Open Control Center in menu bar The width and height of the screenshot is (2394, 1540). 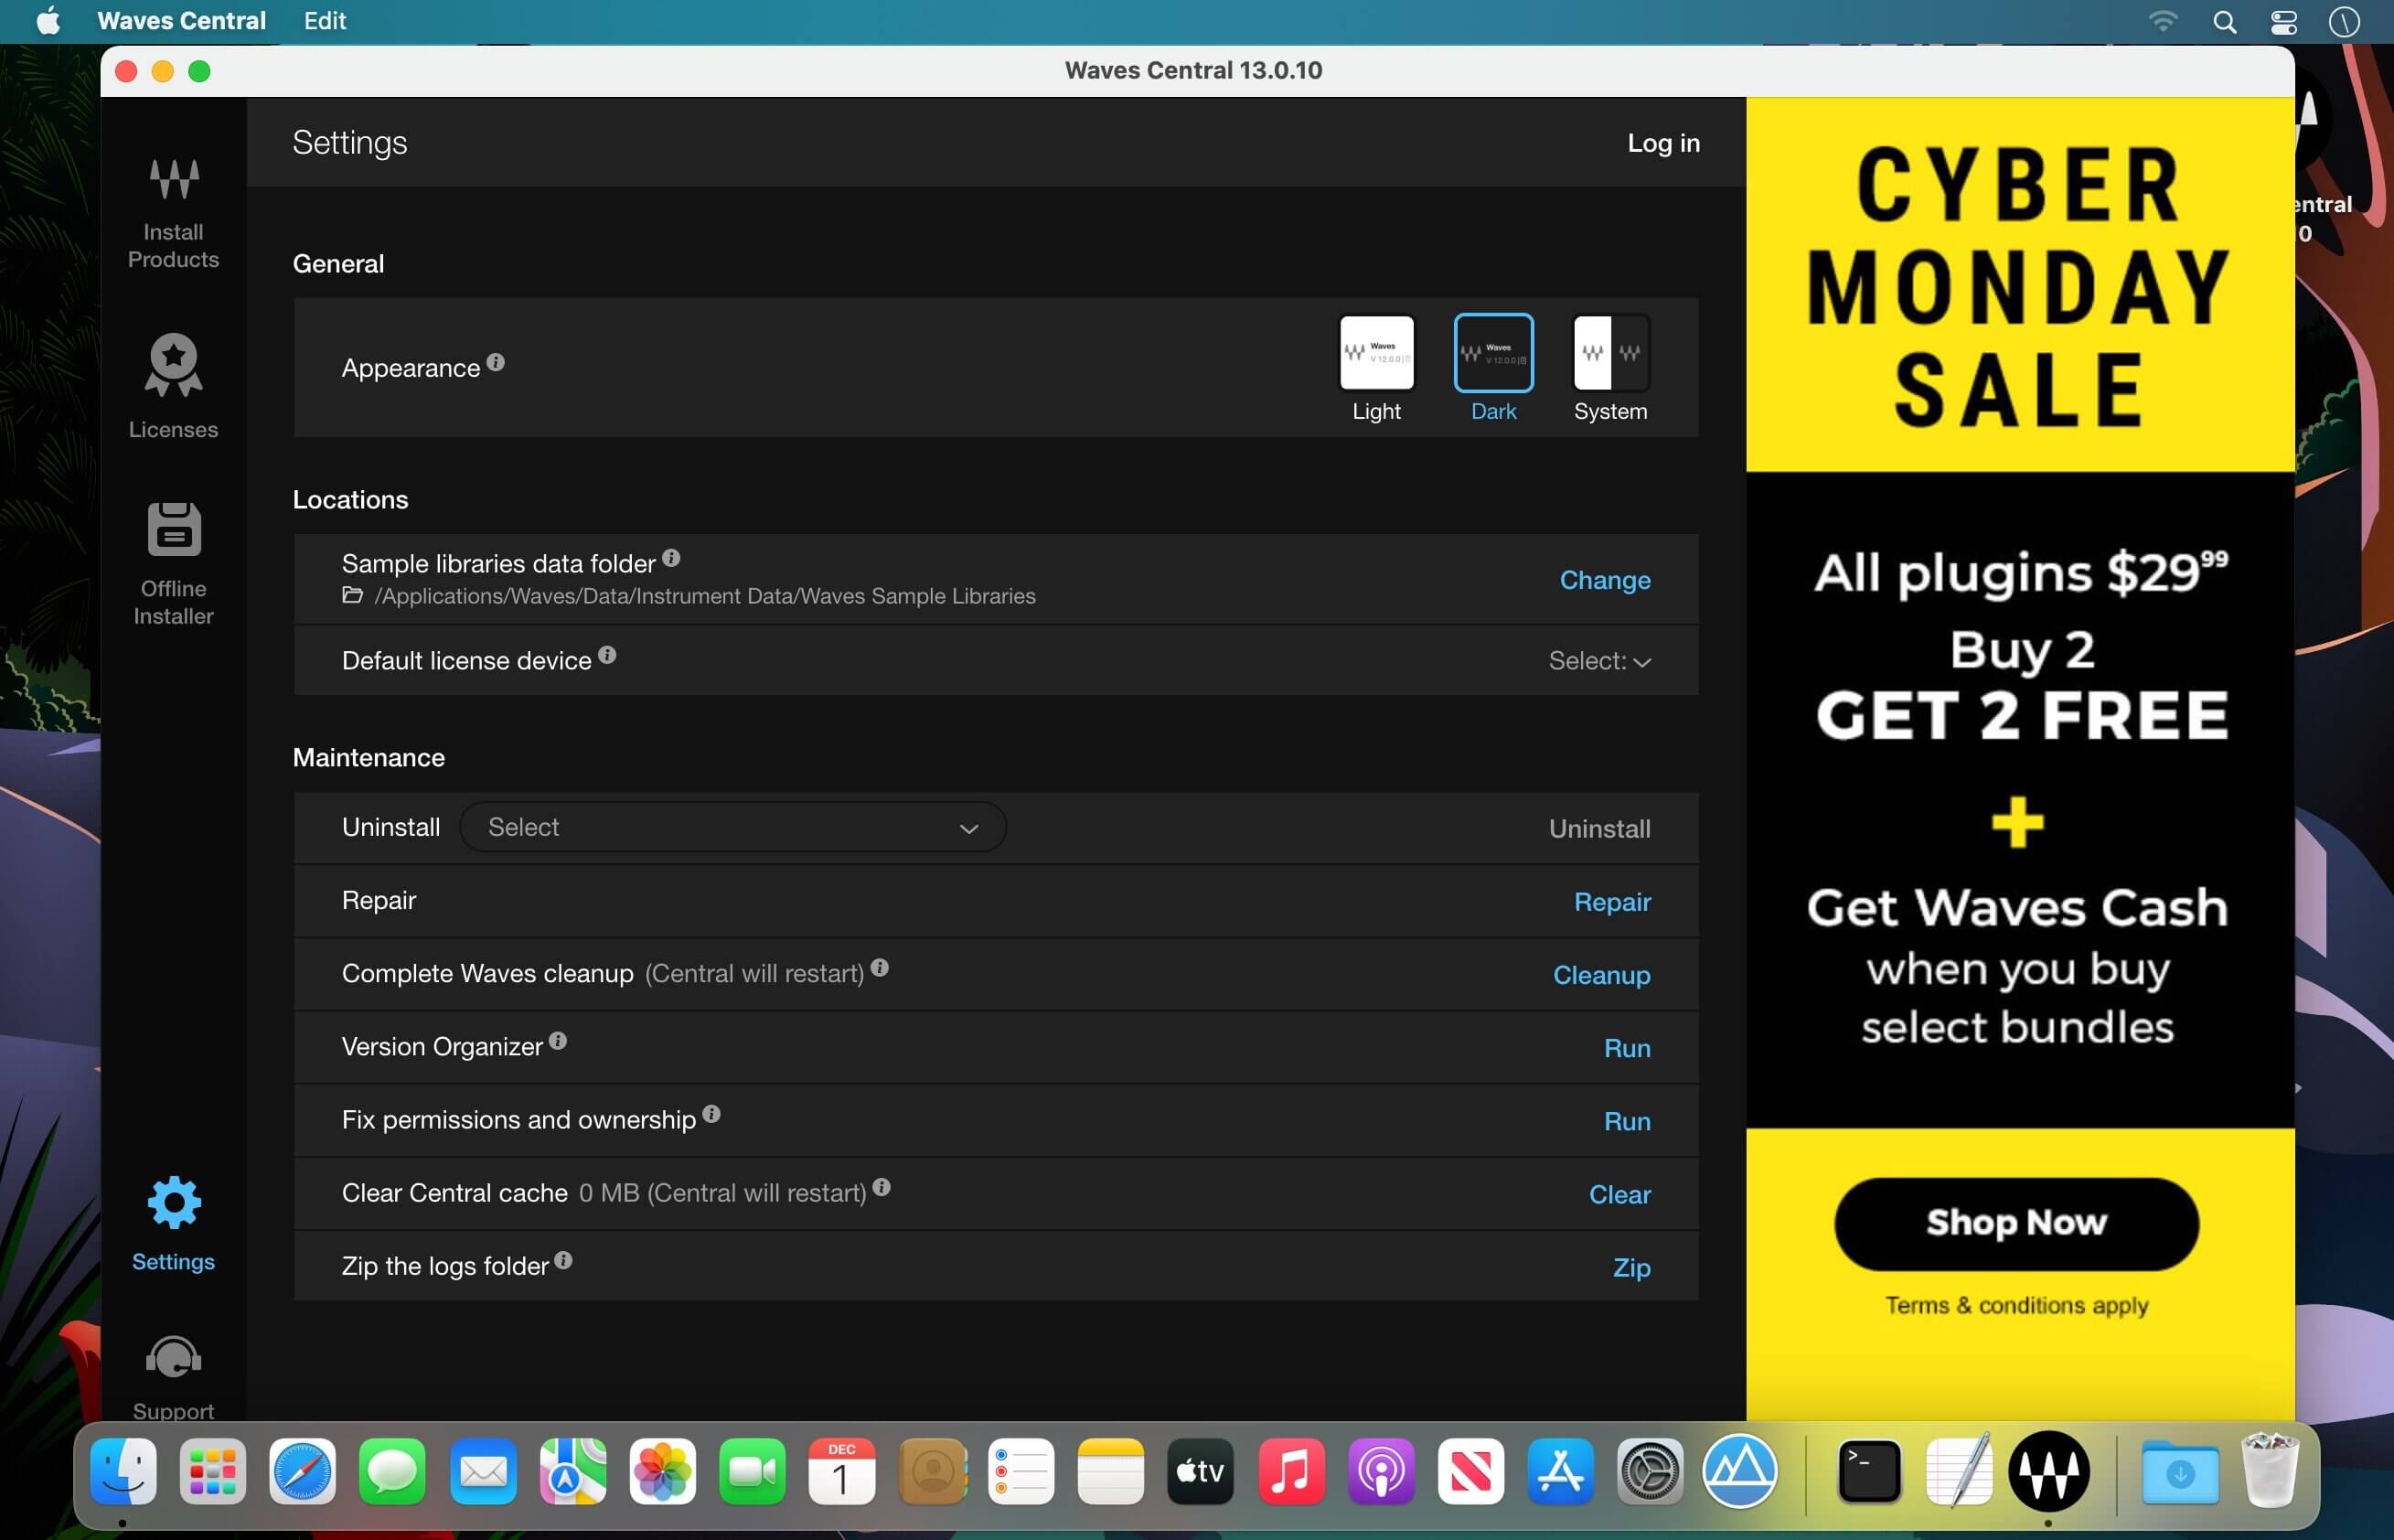tap(2284, 21)
